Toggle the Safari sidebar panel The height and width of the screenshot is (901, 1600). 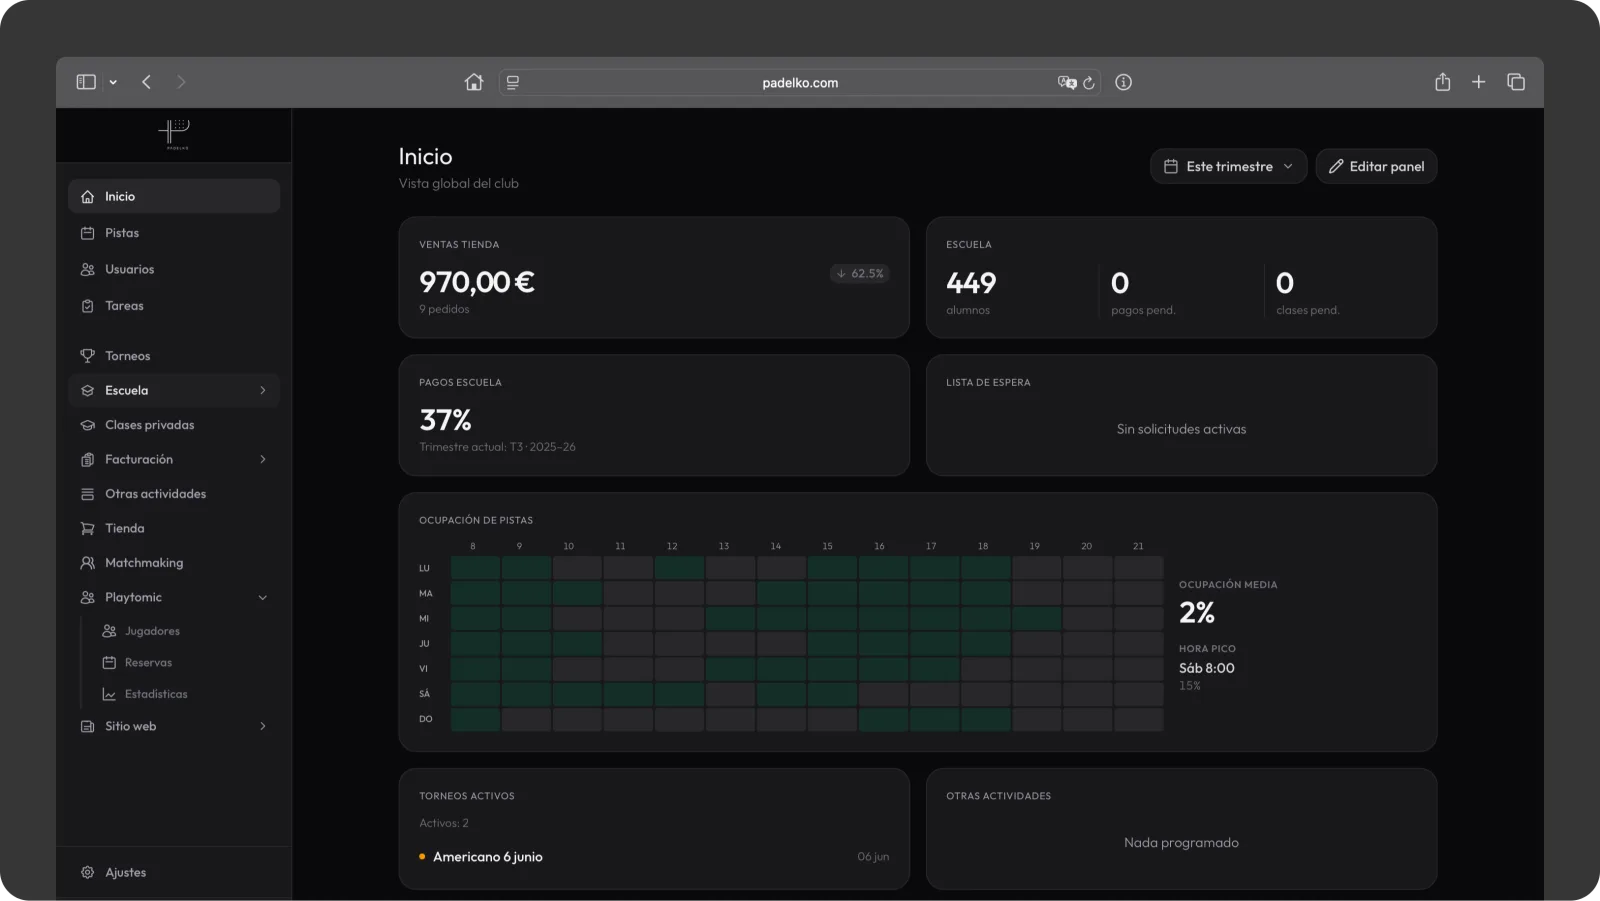(86, 82)
